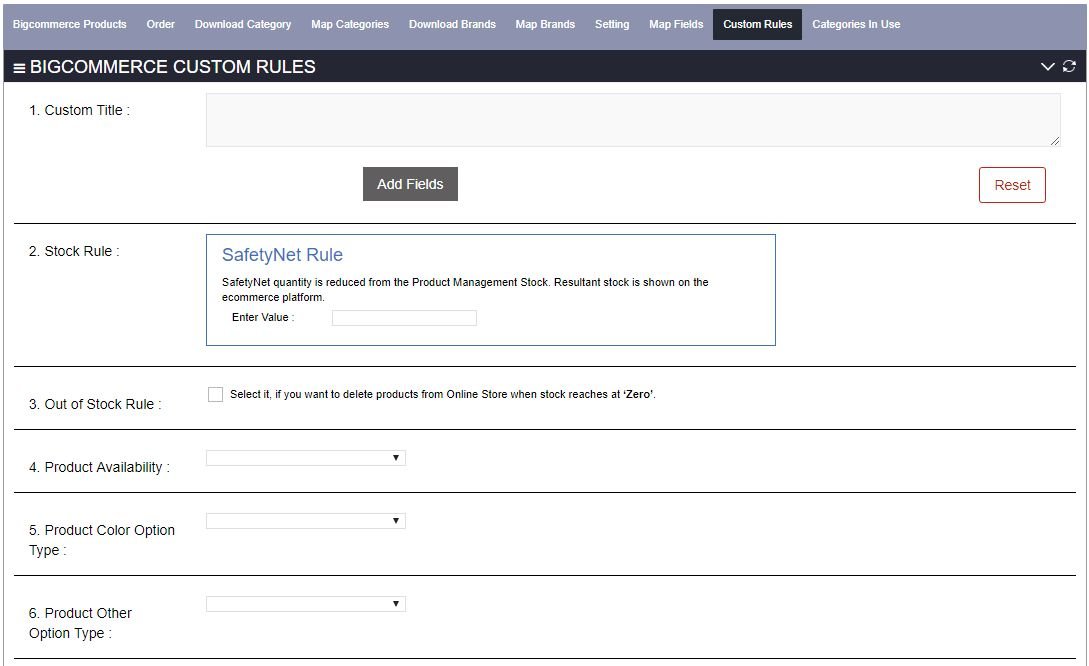The width and height of the screenshot is (1089, 666).
Task: Click the '1. Custom Title :' label
Action: [79, 110]
